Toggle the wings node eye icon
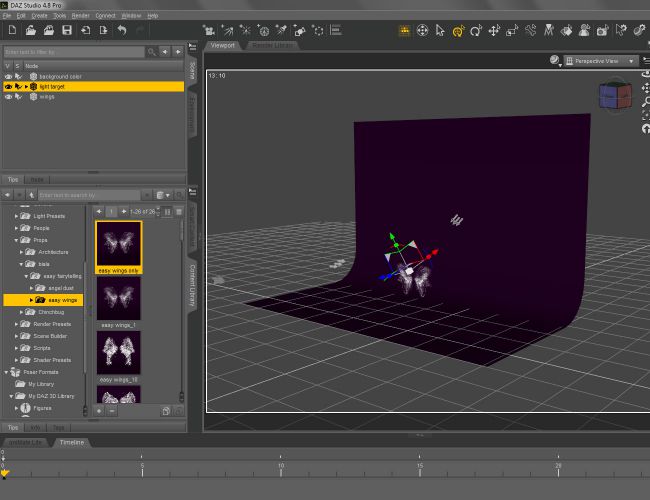 pos(8,98)
